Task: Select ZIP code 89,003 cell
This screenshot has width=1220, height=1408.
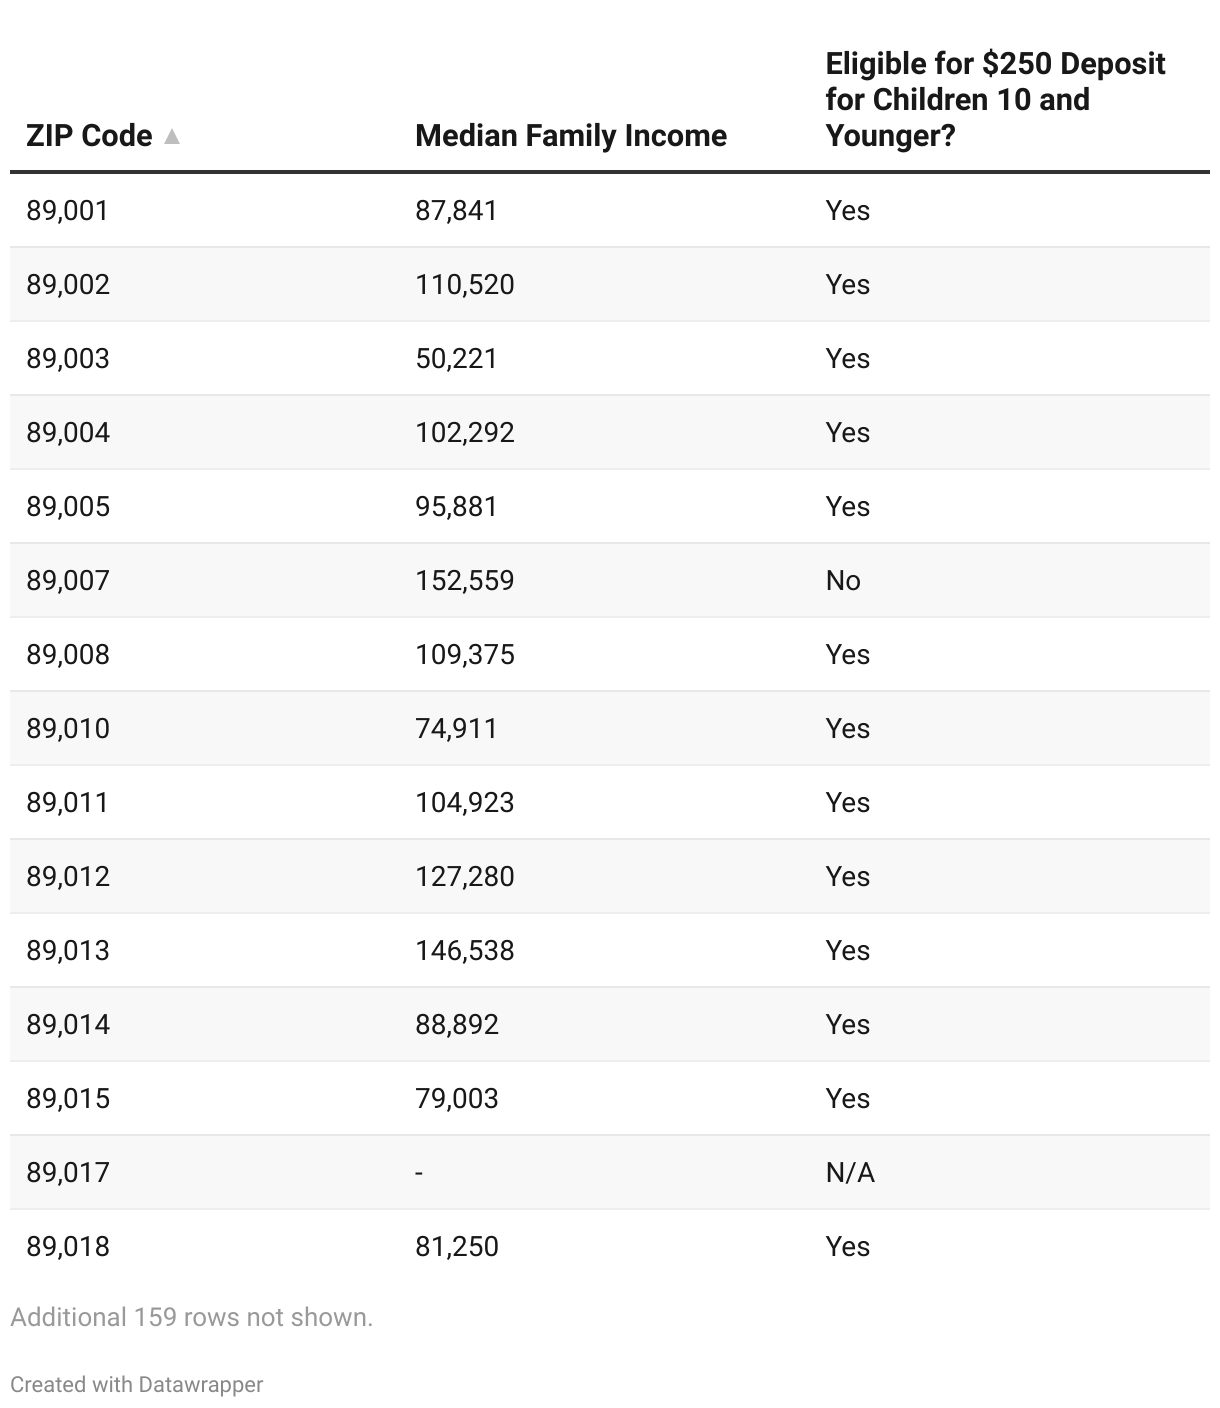Action: click(x=68, y=359)
